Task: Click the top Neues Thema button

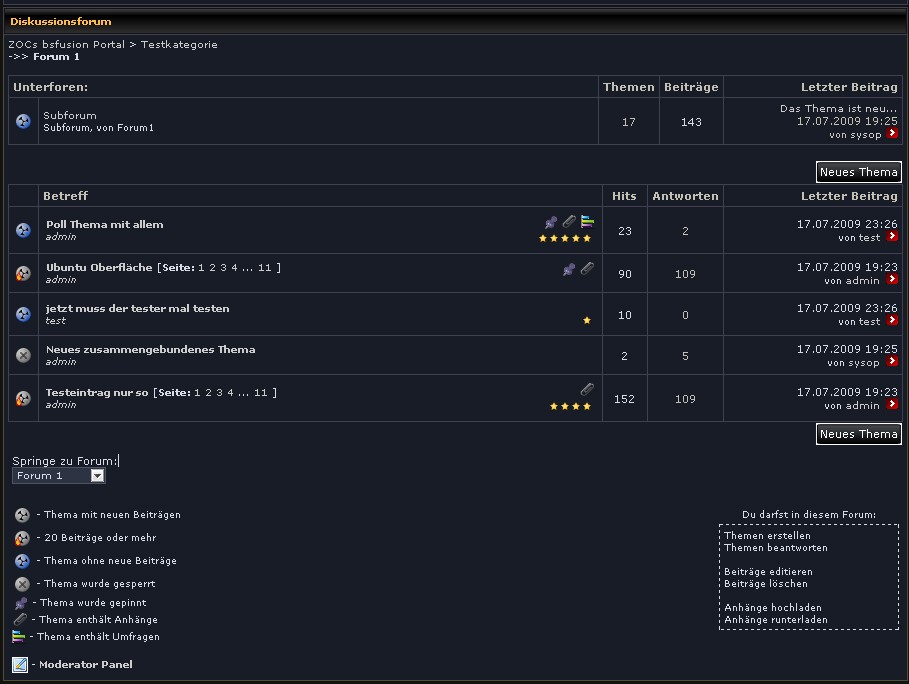Action: (x=858, y=172)
